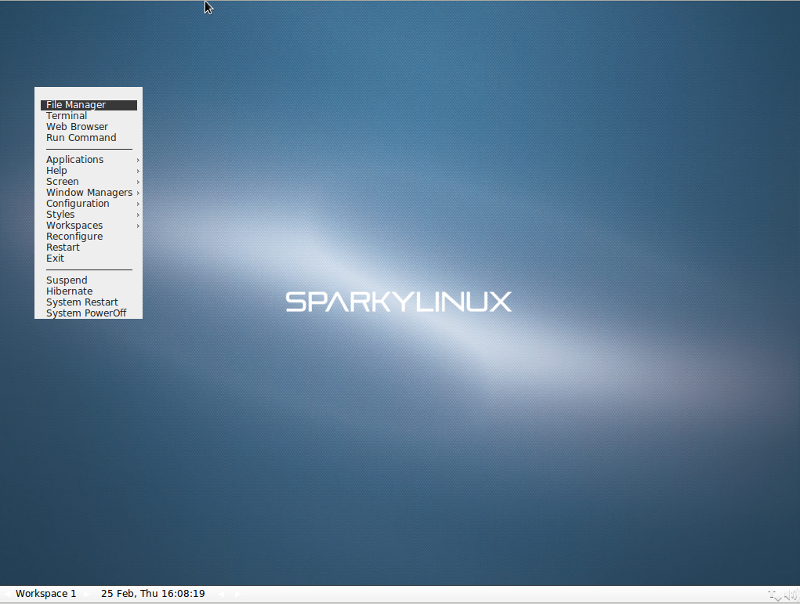The width and height of the screenshot is (800, 604).
Task: Choose Exit in the root menu
Action: (x=89, y=259)
